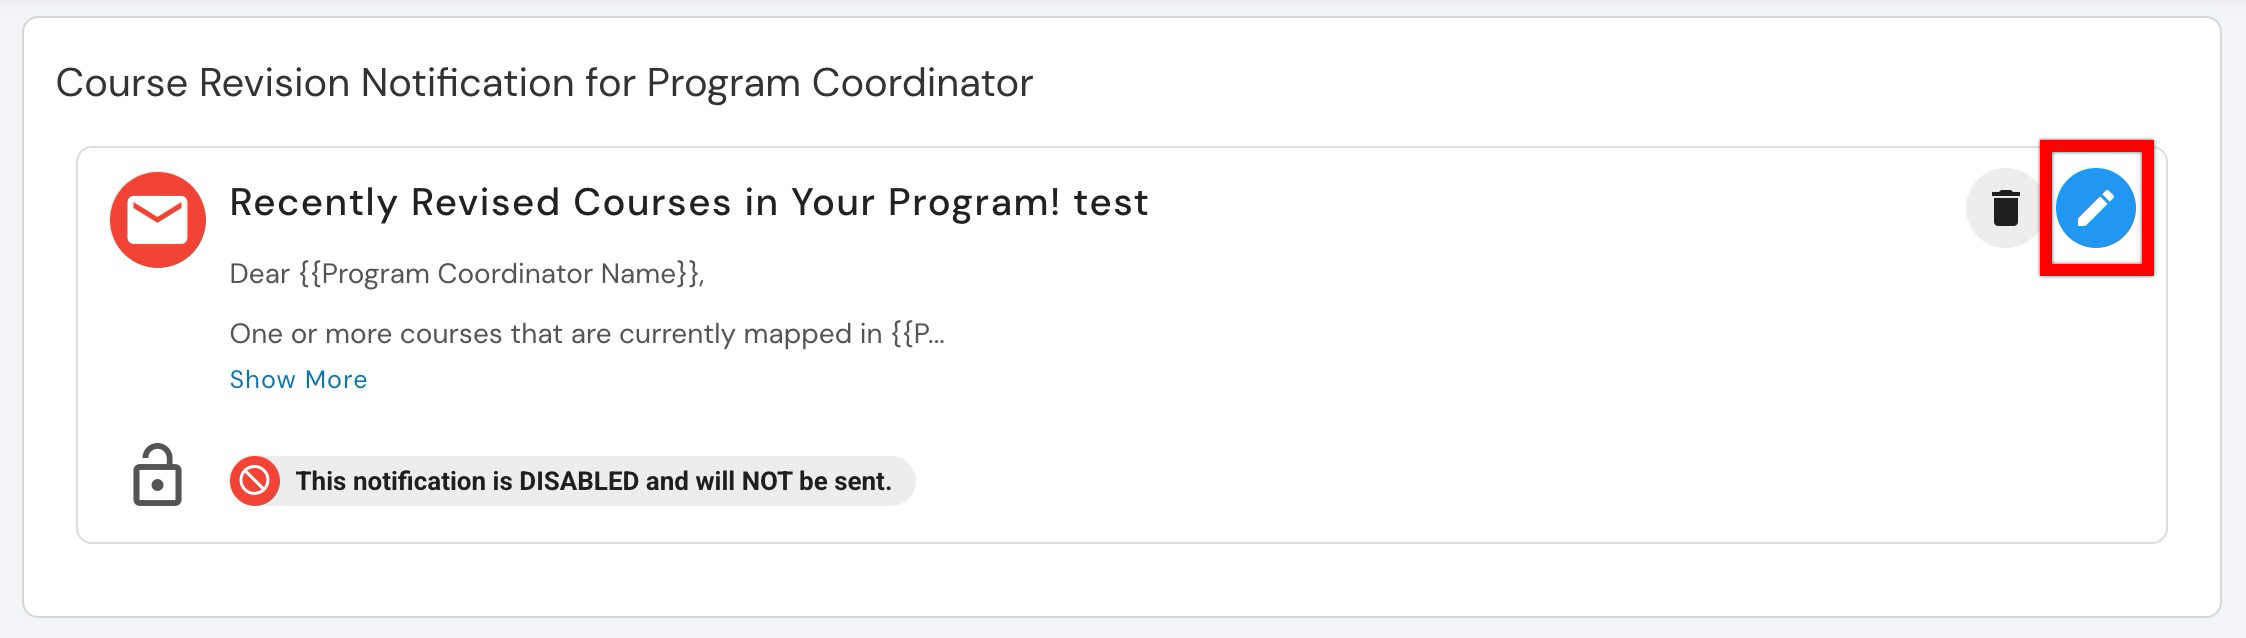Select the "Dear {{Program Coordinator Name}}," greeting line
This screenshot has width=2246, height=638.
(467, 274)
